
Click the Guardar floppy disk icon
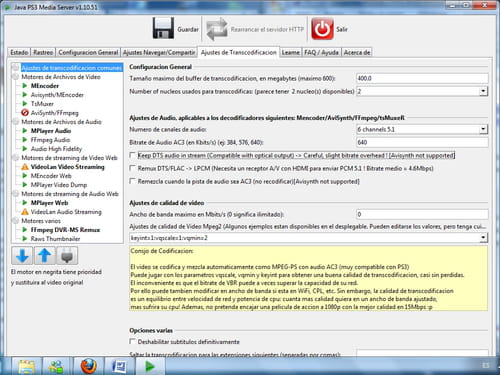pos(163,28)
